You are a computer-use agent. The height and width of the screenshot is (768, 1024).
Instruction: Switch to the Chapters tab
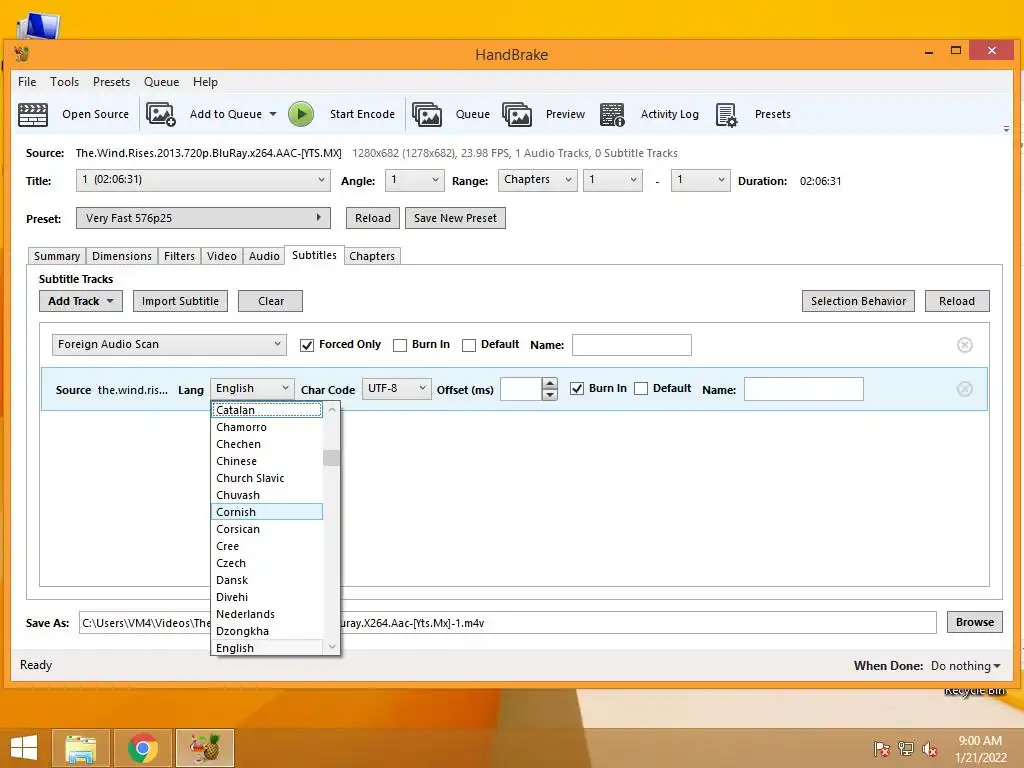click(372, 256)
